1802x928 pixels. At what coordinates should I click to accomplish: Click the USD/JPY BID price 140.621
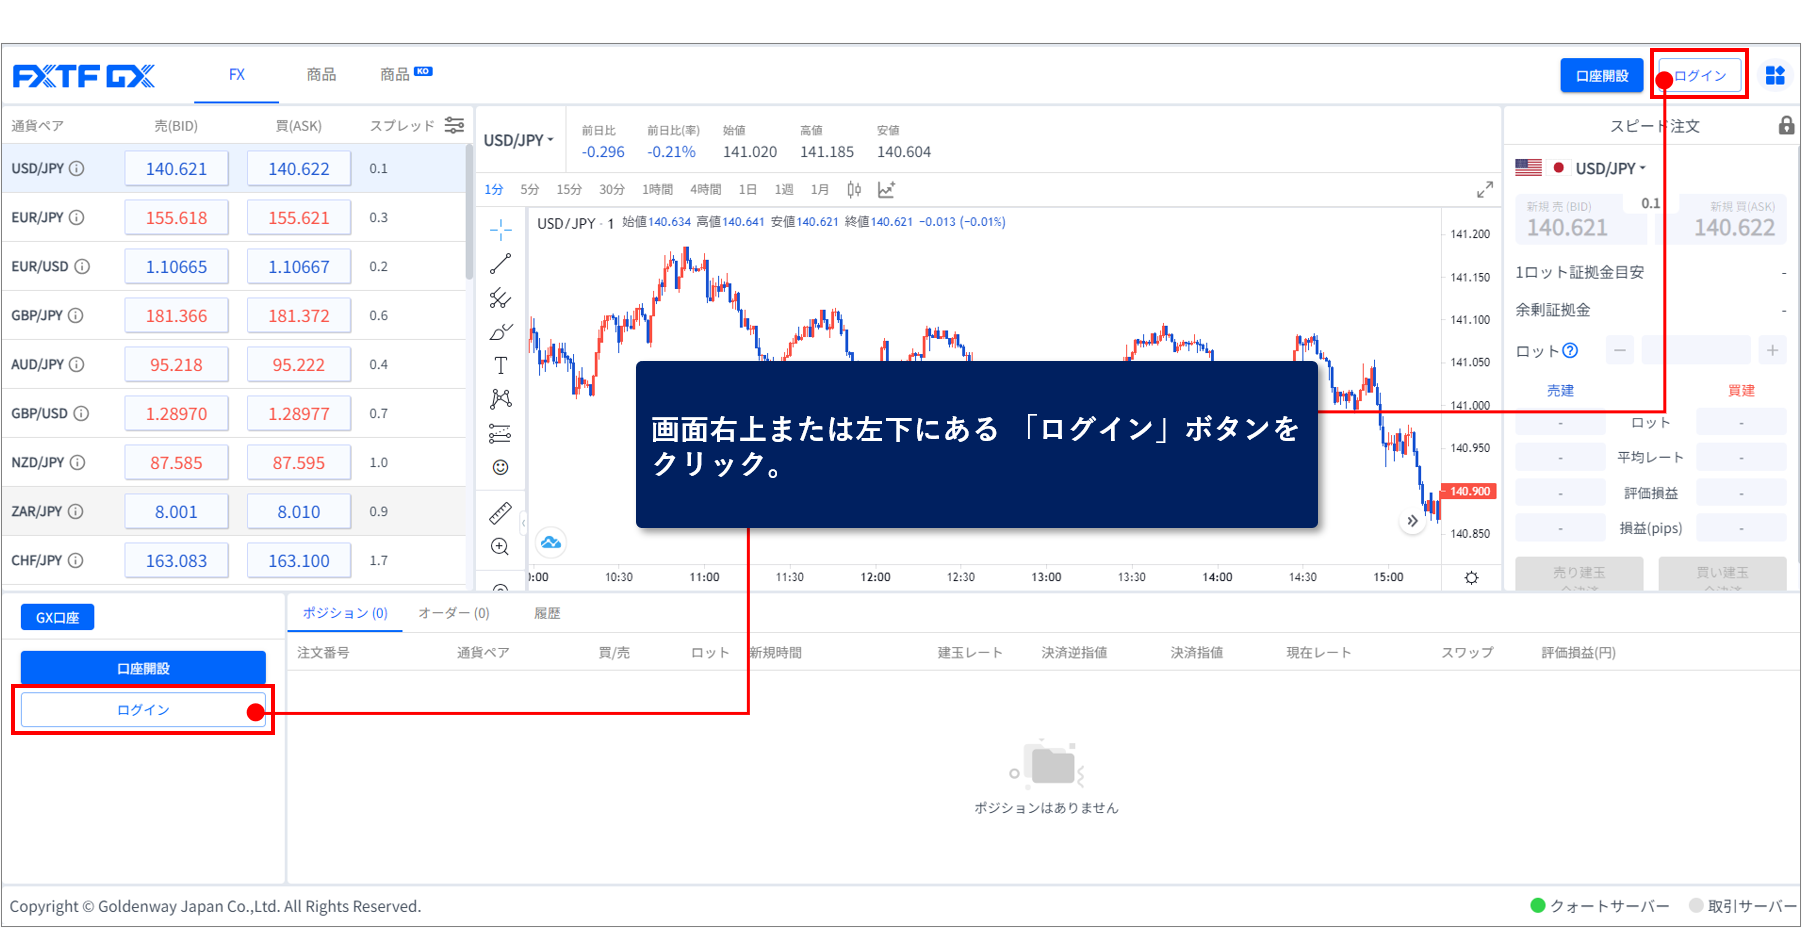tap(176, 169)
